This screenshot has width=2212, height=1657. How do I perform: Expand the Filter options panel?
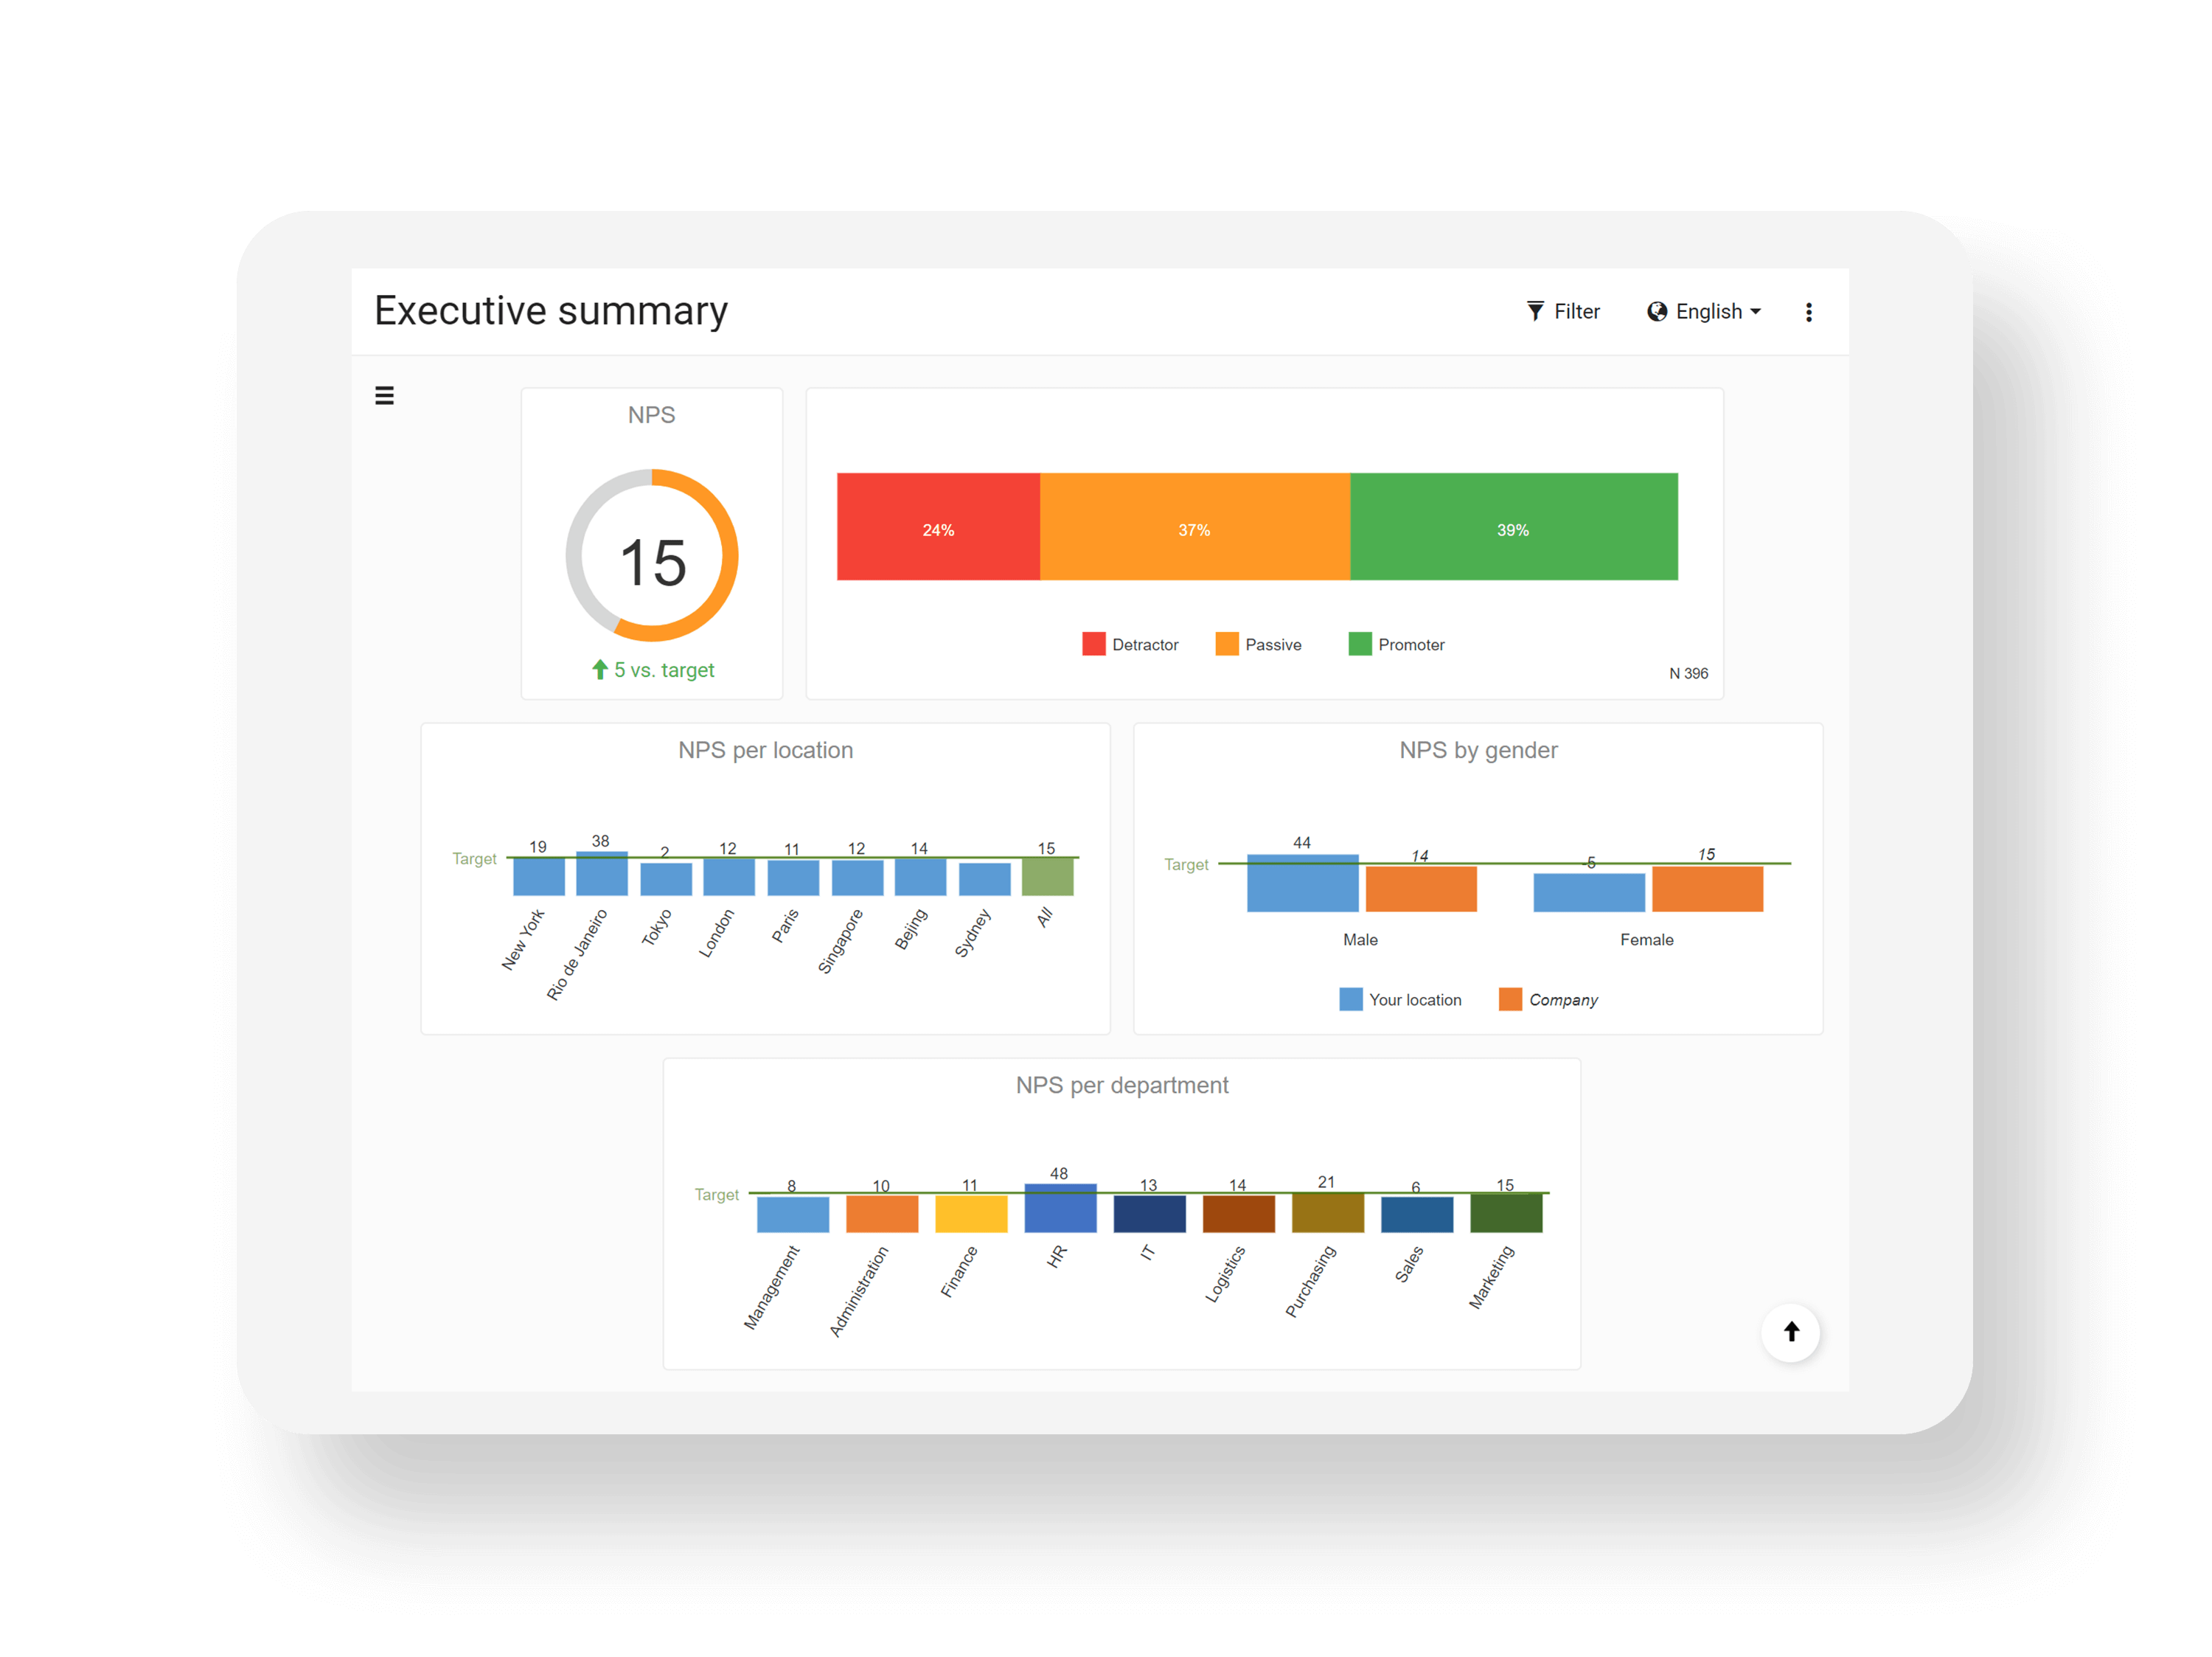pyautogui.click(x=1561, y=311)
